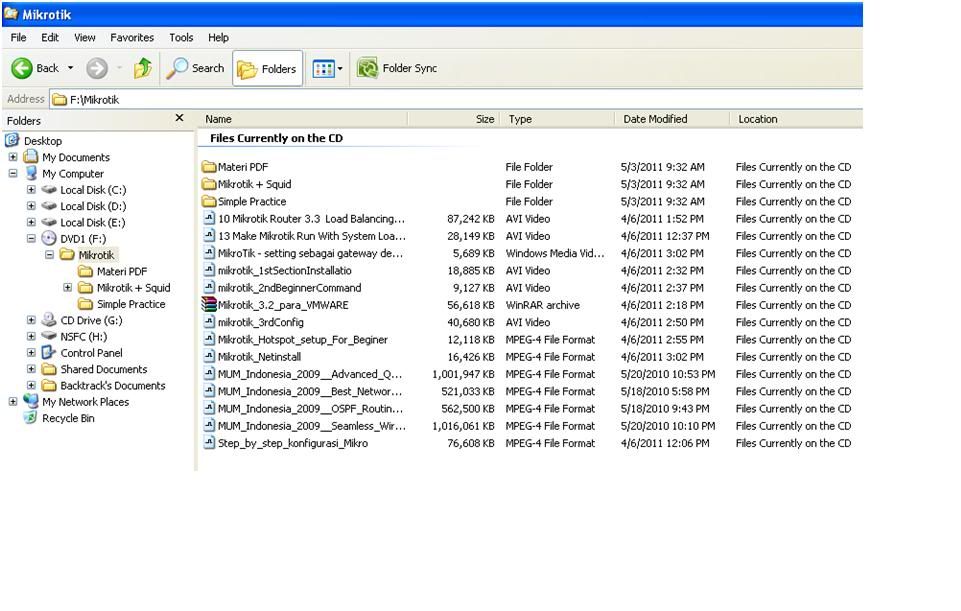The width and height of the screenshot is (961, 611).
Task: Select Mikrotik + Squid folder in file list
Action: (x=254, y=184)
